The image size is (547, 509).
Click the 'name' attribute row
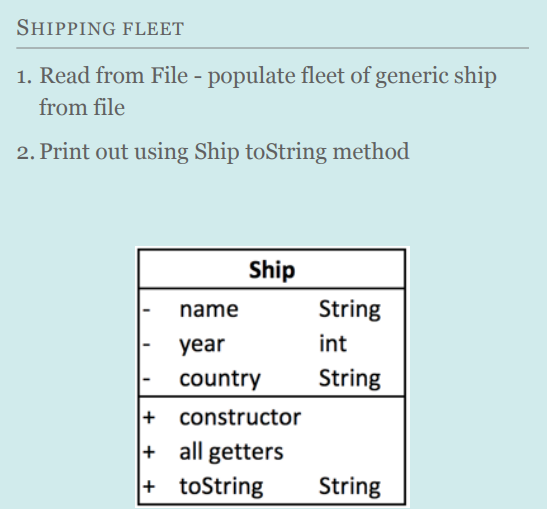[272, 309]
